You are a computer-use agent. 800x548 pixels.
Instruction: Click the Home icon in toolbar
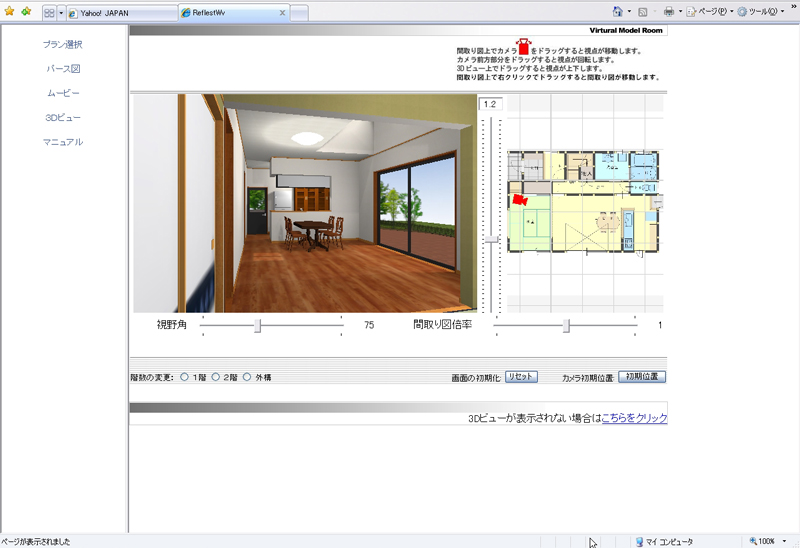[619, 12]
